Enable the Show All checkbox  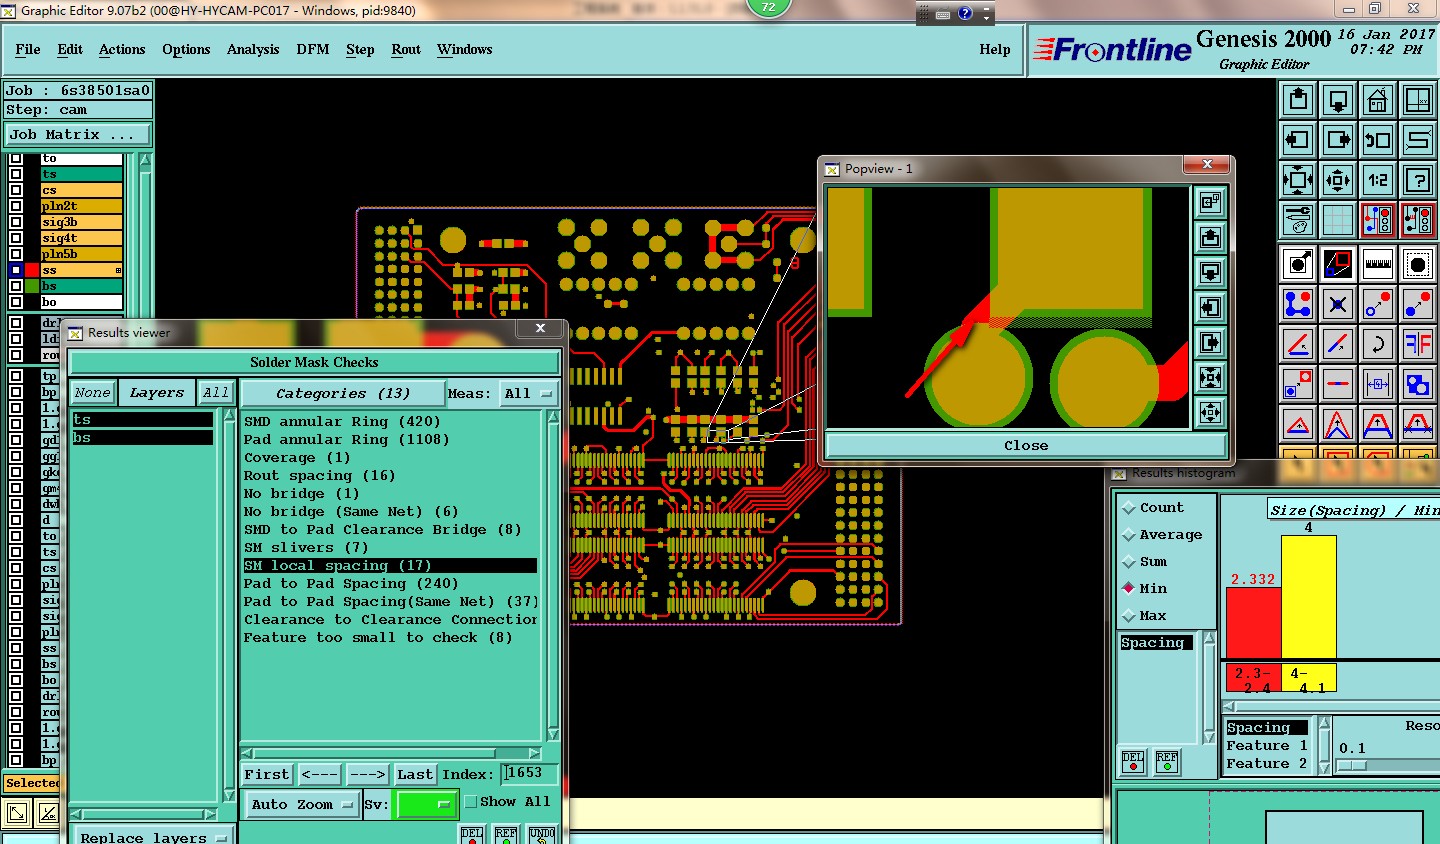(x=471, y=802)
